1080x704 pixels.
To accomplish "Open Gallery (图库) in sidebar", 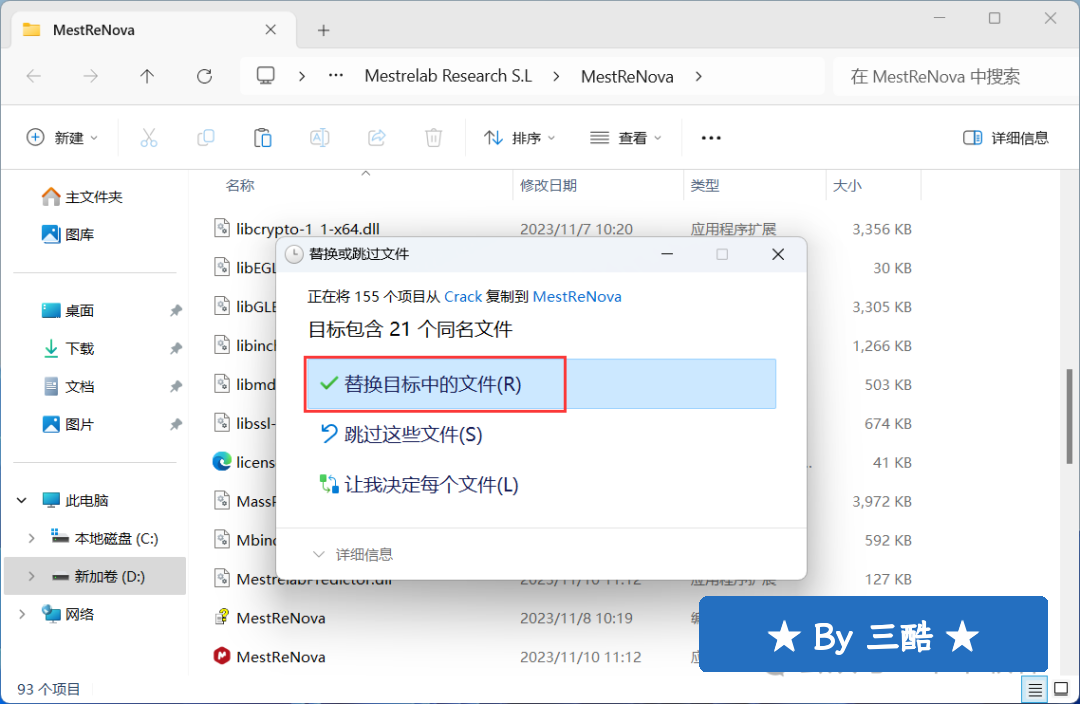I will coord(68,235).
